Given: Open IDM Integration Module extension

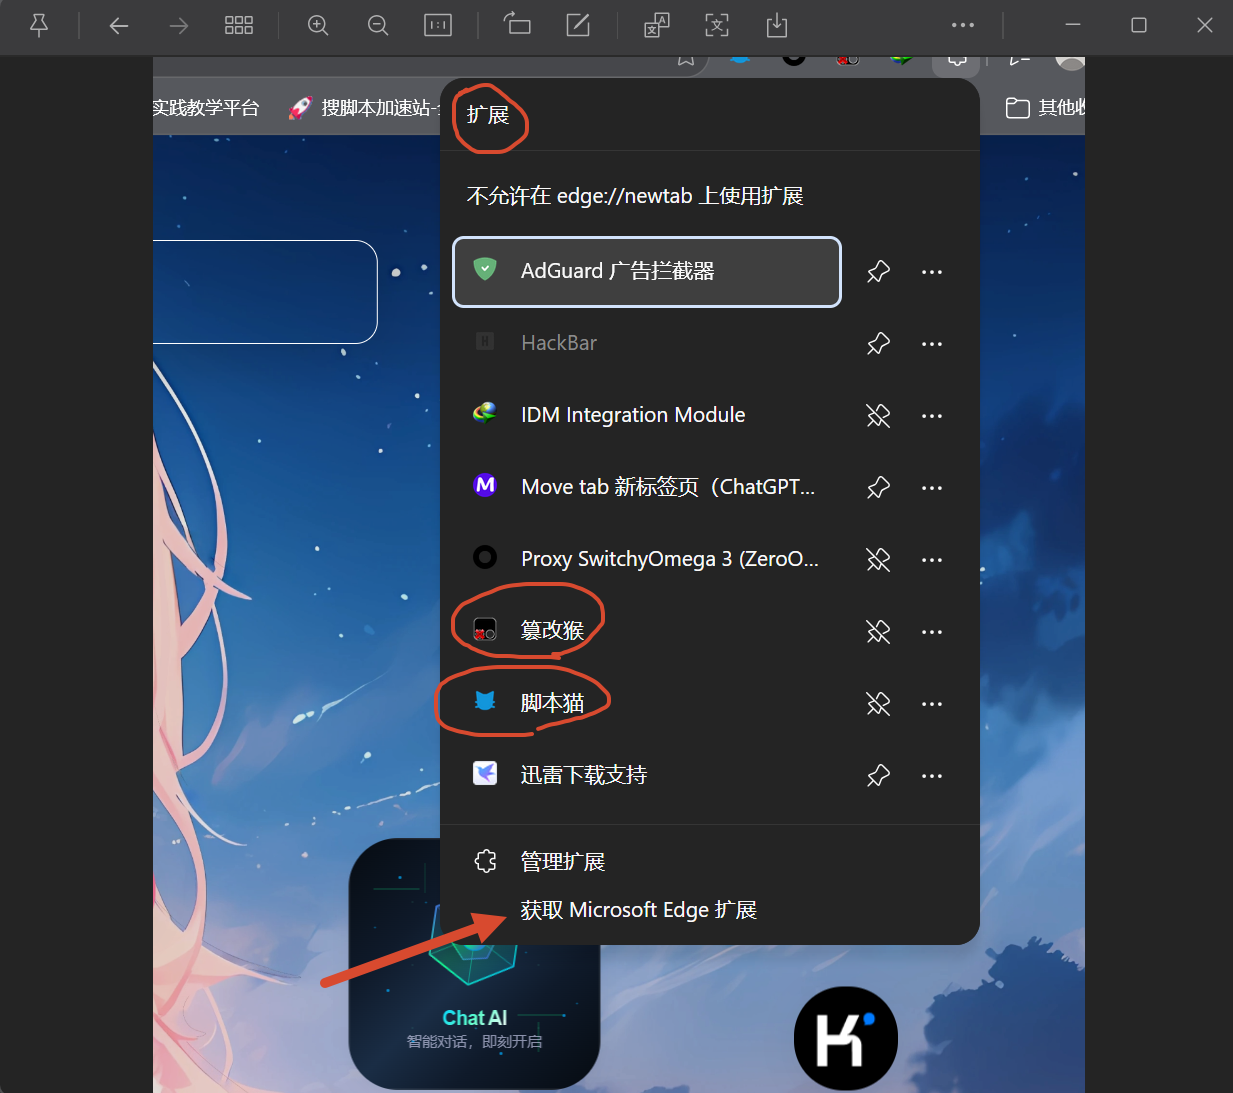Looking at the screenshot, I should point(647,415).
